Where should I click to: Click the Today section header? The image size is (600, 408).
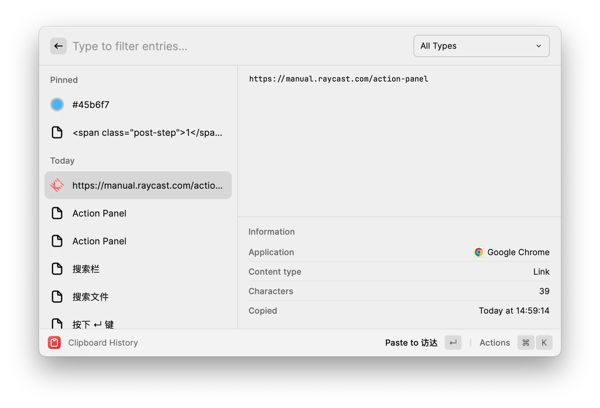pyautogui.click(x=62, y=160)
